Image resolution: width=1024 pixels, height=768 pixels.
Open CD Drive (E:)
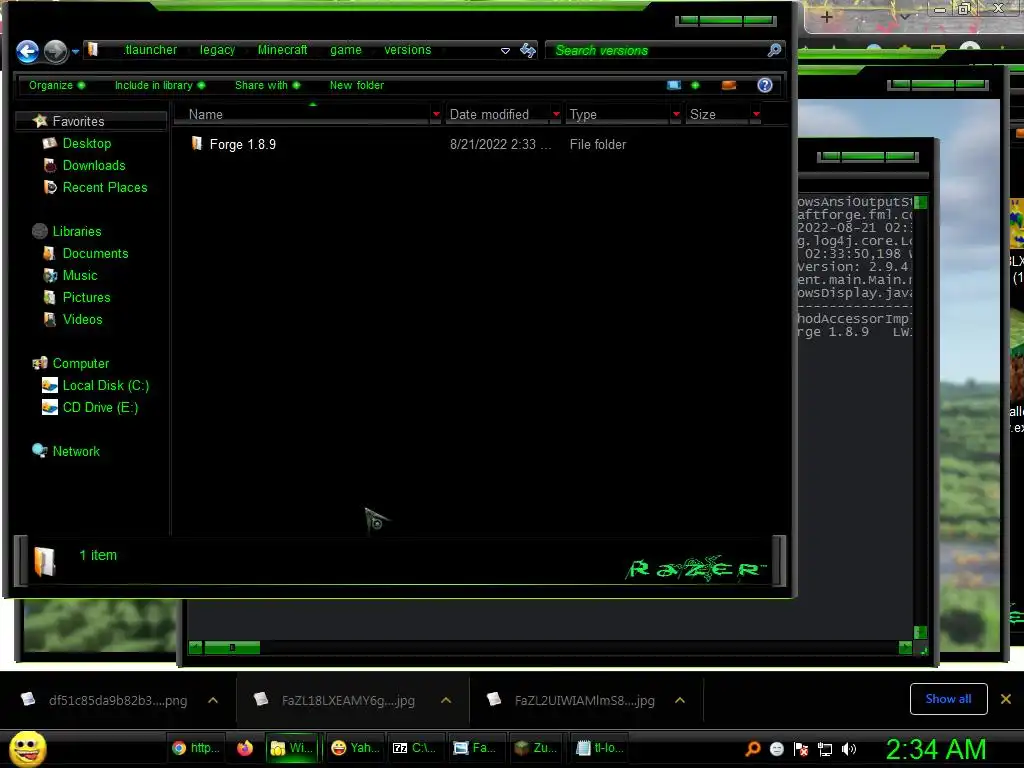coord(100,408)
